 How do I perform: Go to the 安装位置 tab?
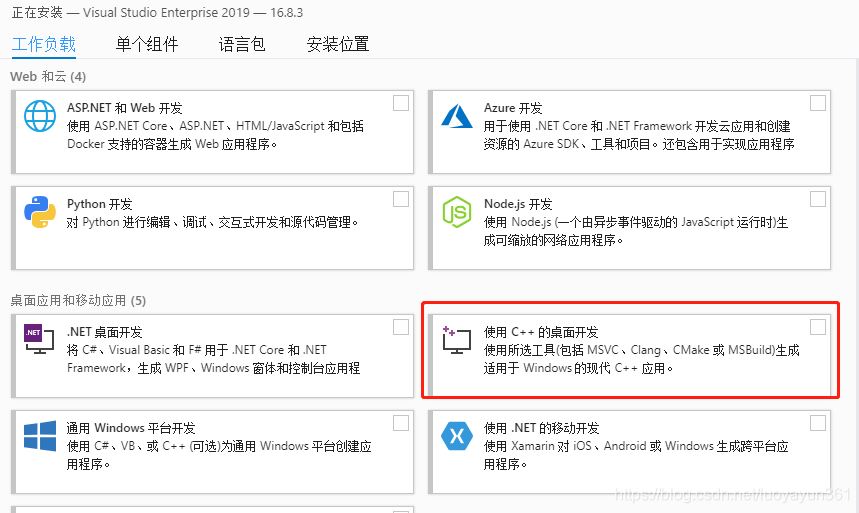[338, 44]
